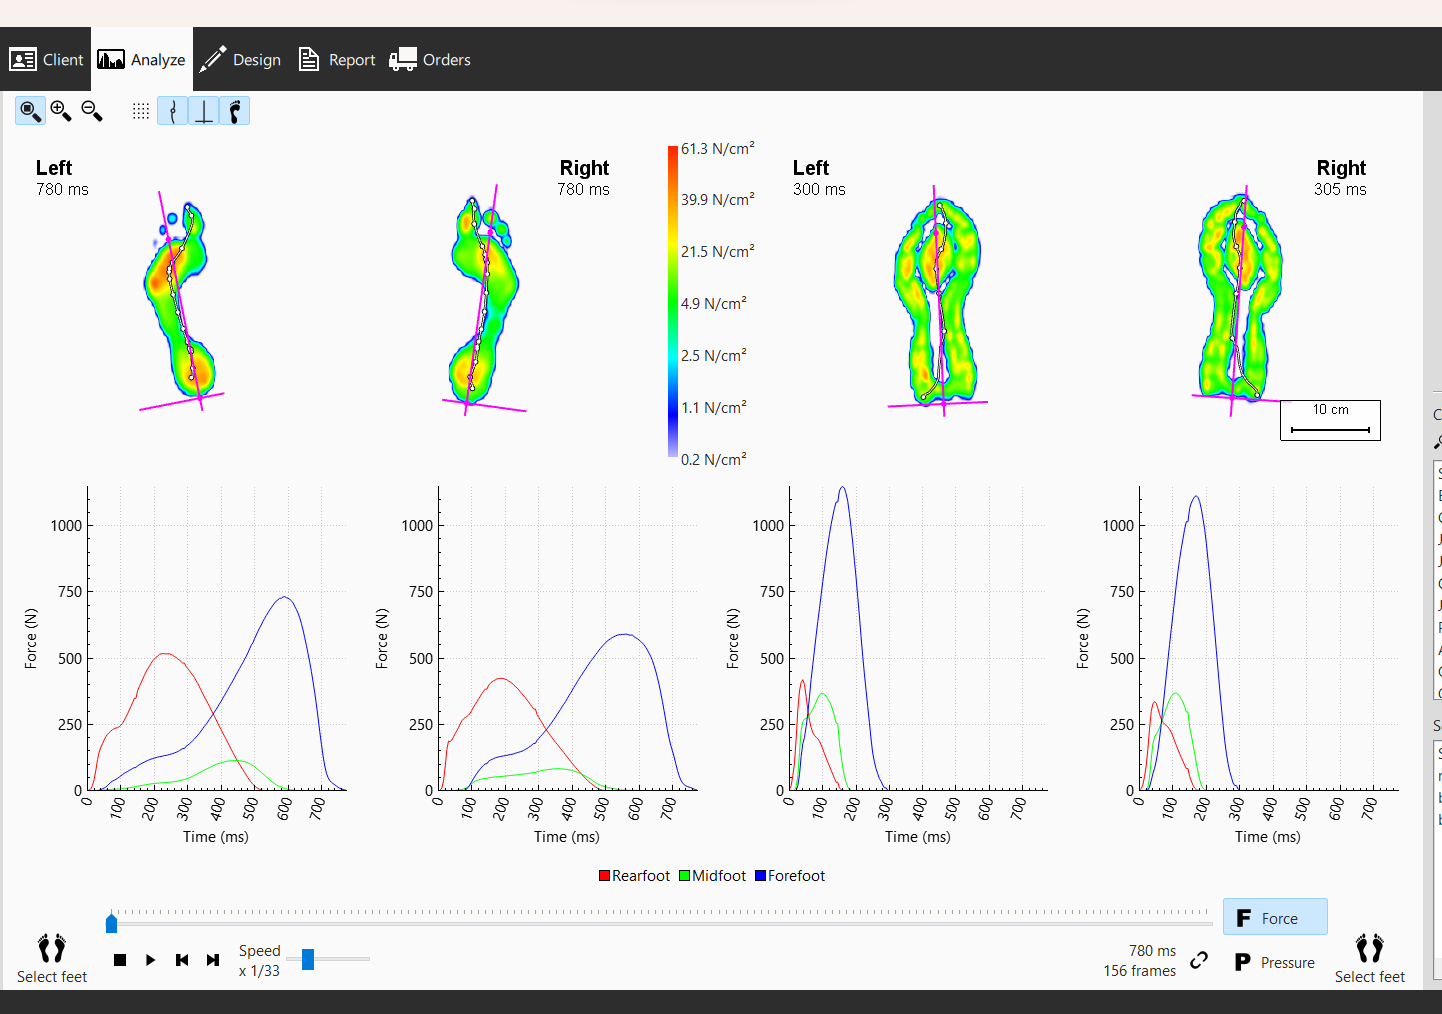Switch to the Design tab

point(240,59)
